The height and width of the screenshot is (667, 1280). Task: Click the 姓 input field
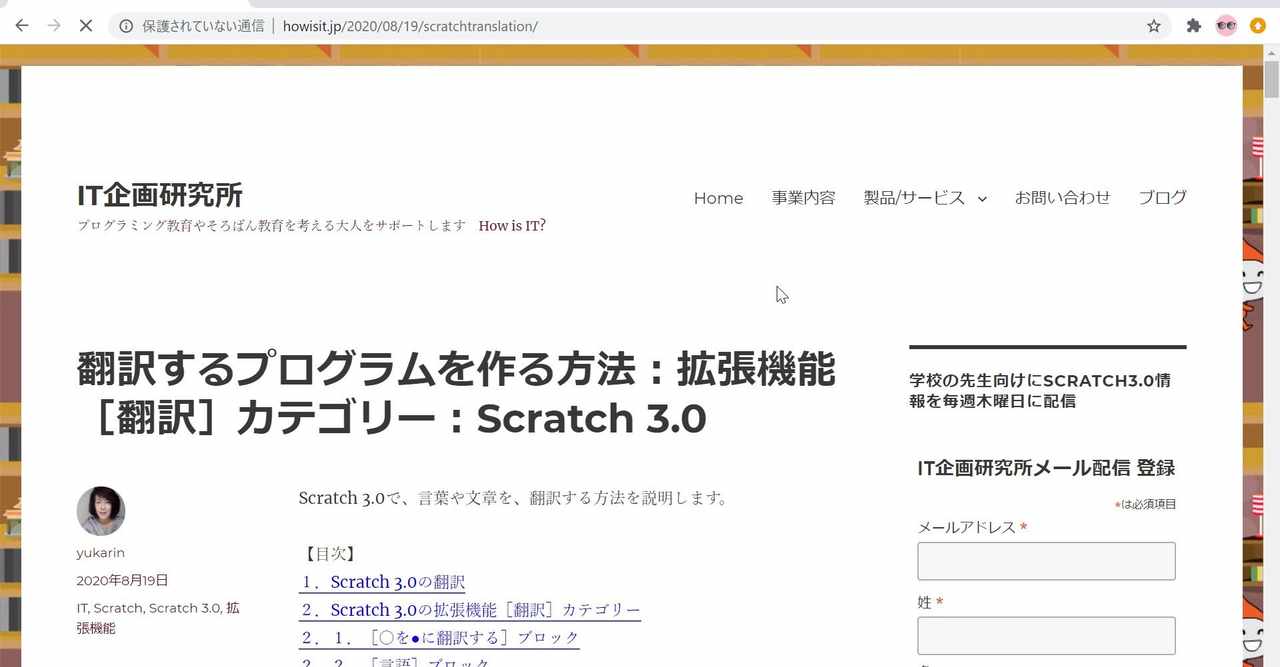coord(1046,636)
